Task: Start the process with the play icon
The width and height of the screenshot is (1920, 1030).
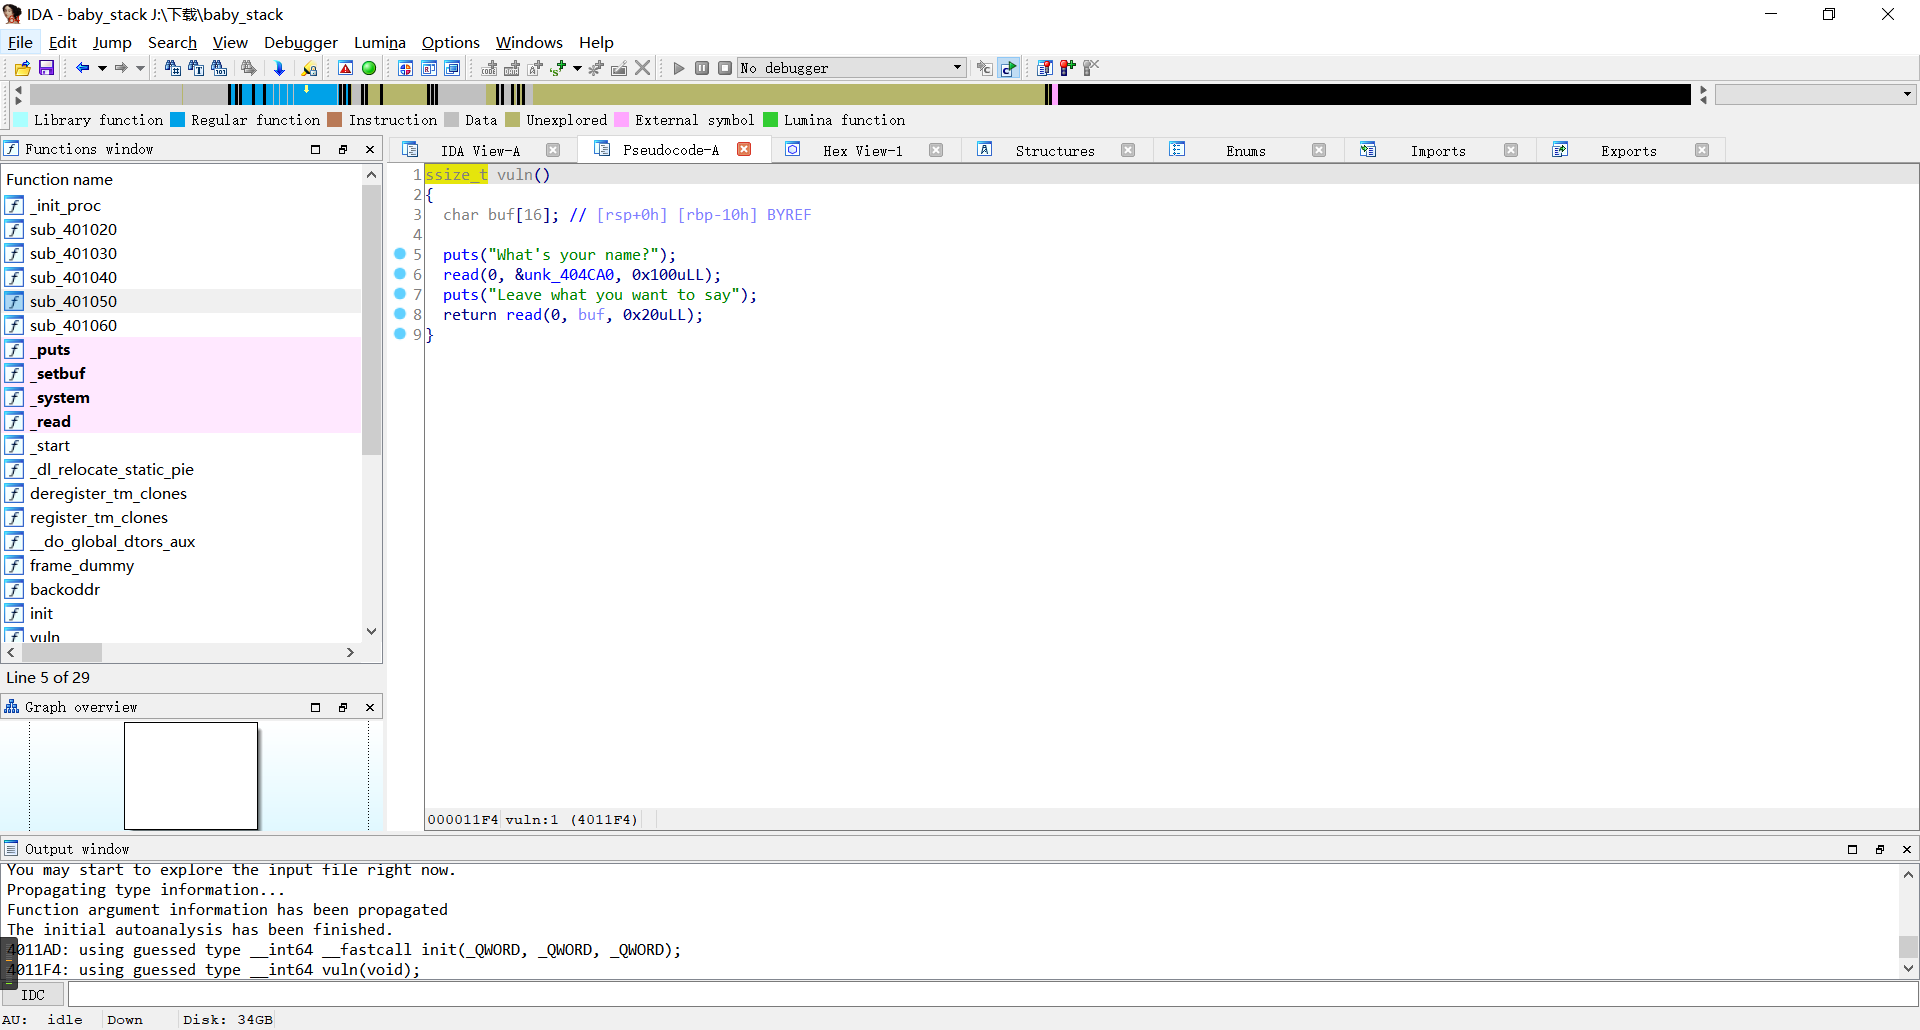Action: (679, 68)
